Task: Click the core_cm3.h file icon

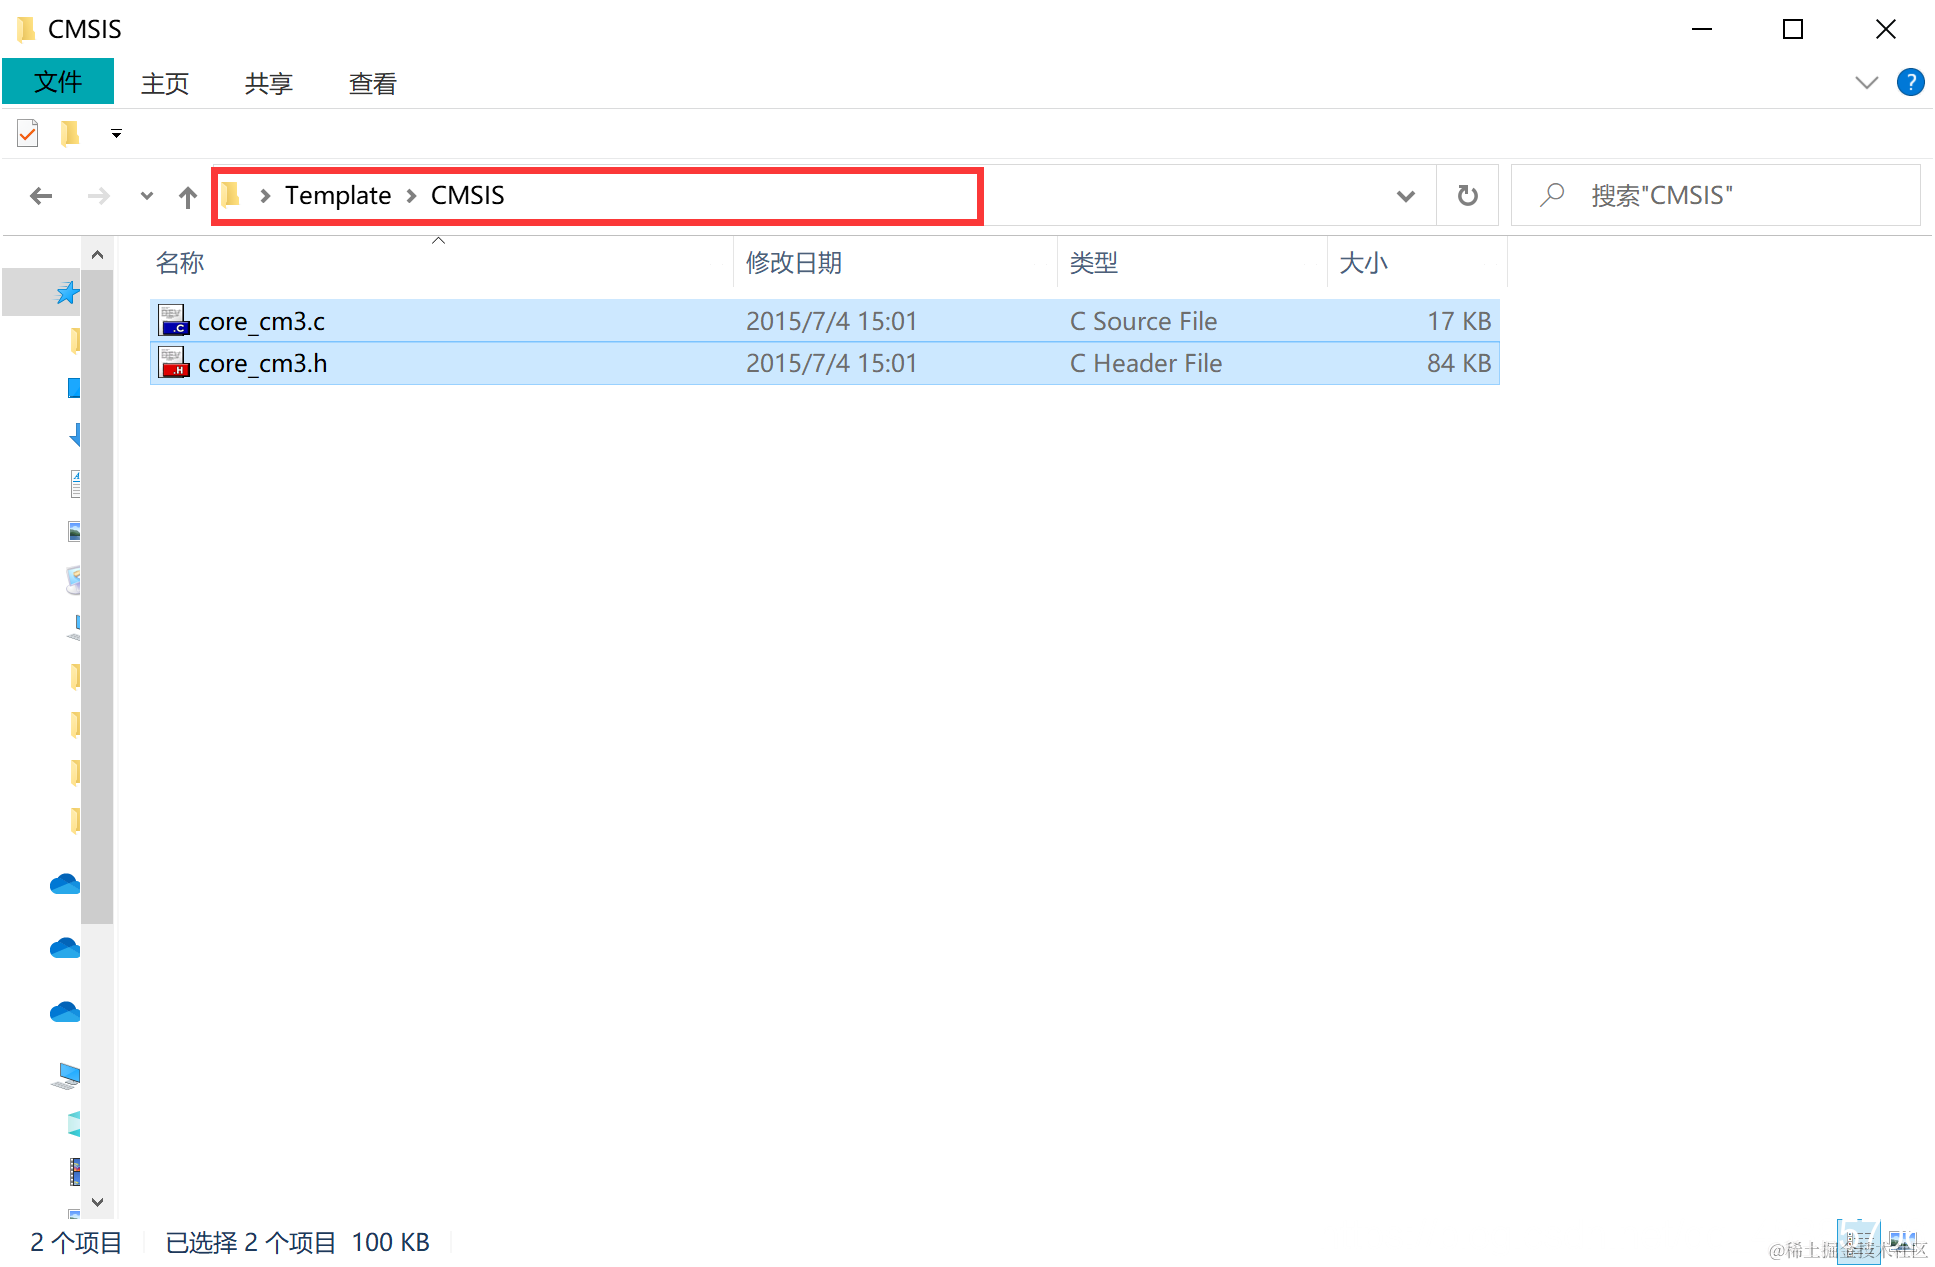Action: [174, 363]
